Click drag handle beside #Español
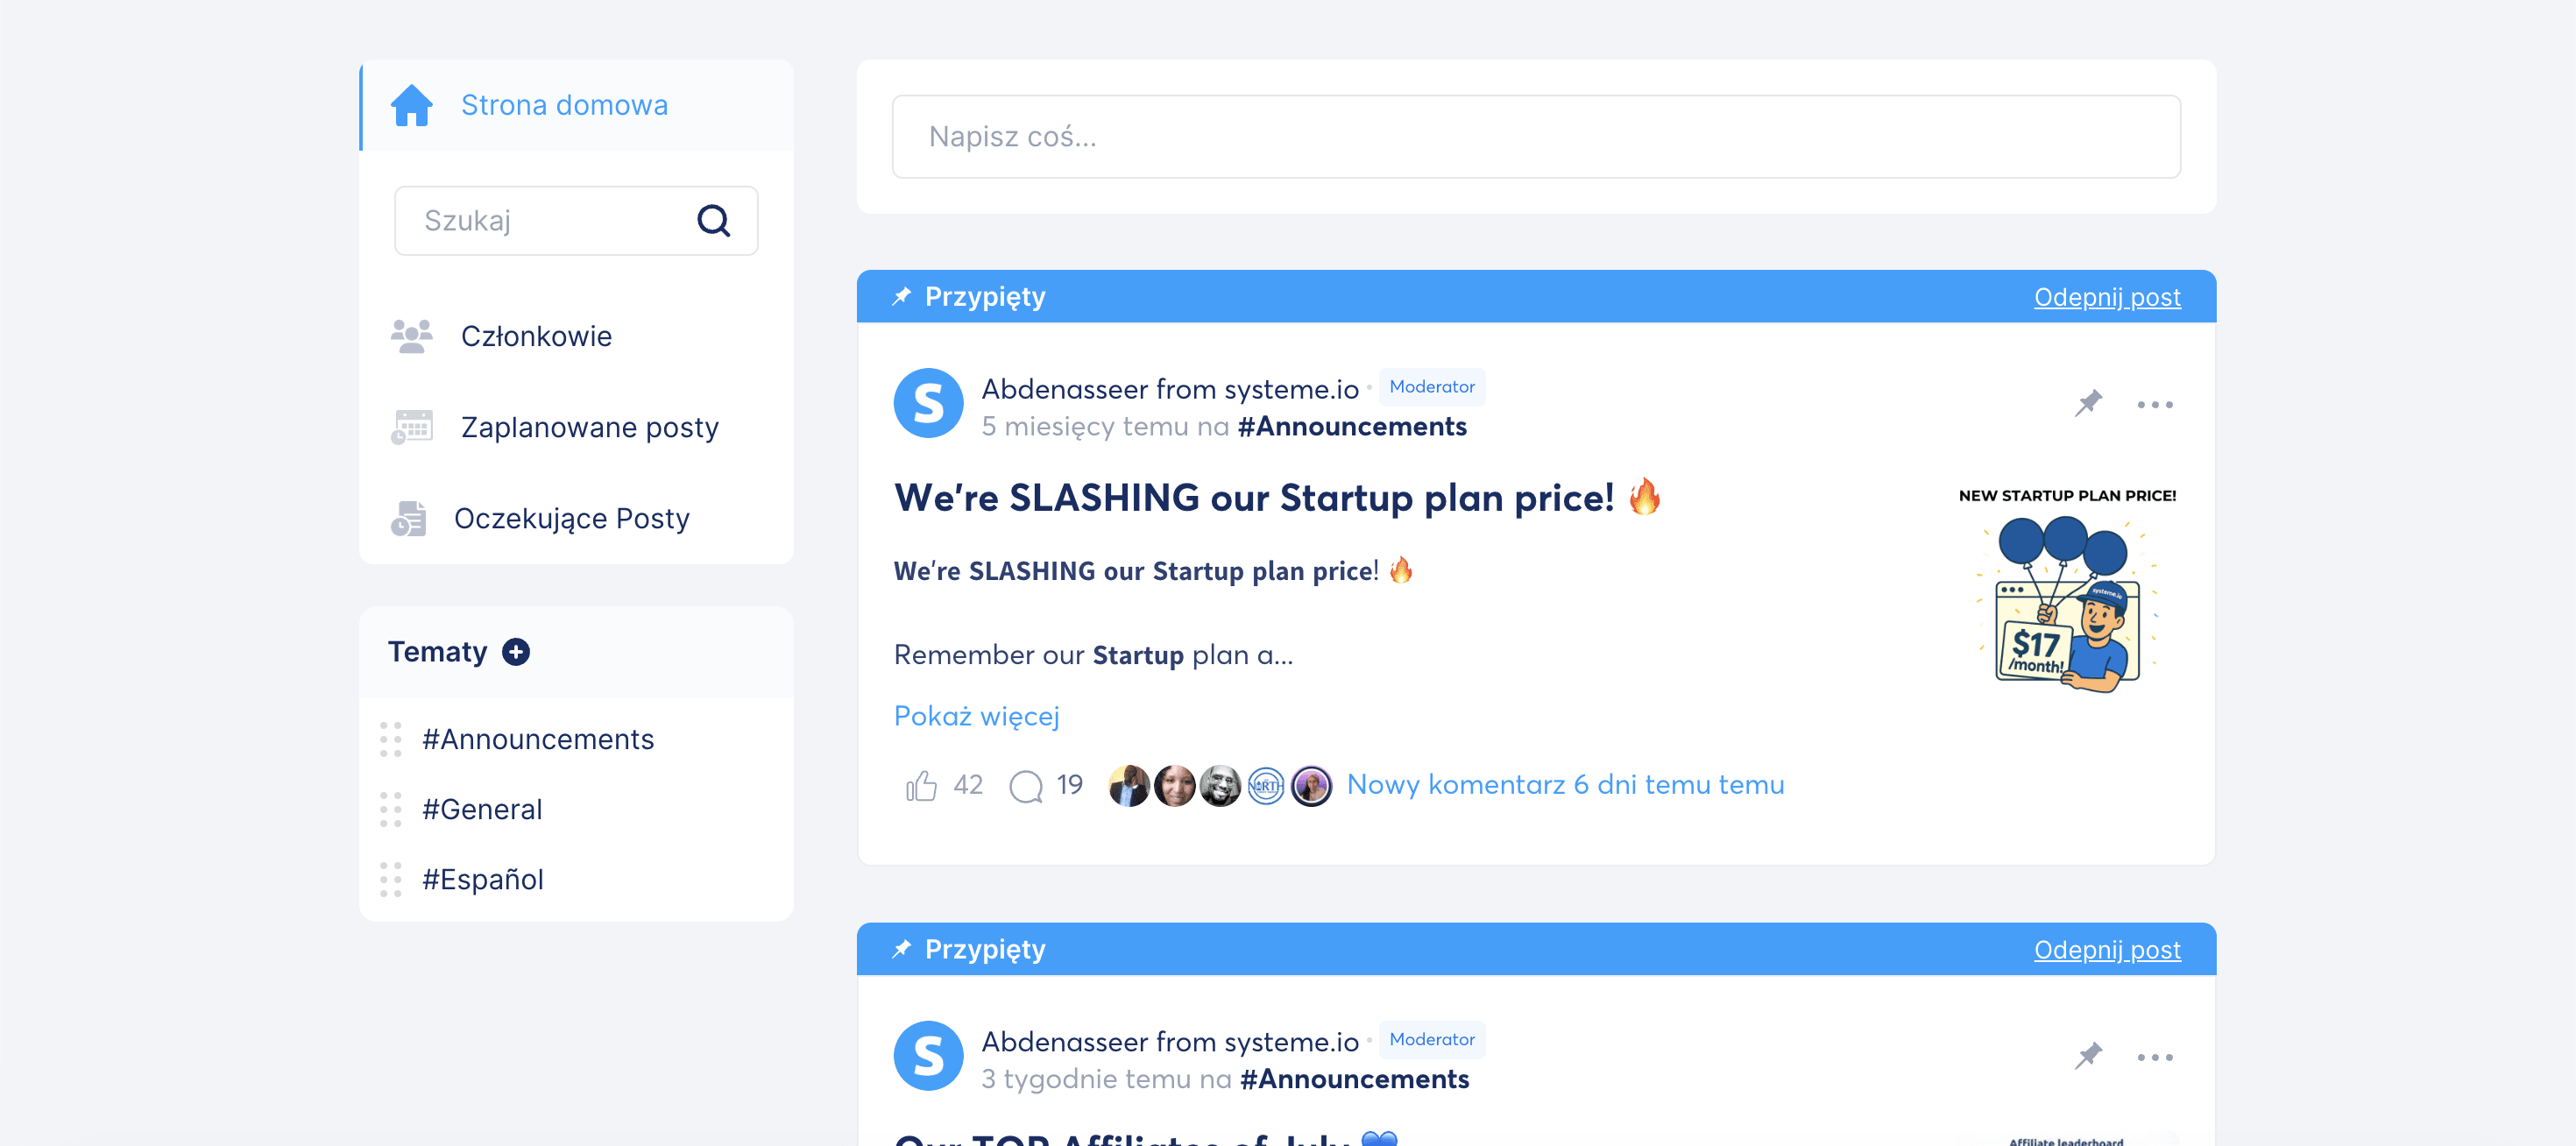Screen dimensions: 2576x1146 click(391, 879)
